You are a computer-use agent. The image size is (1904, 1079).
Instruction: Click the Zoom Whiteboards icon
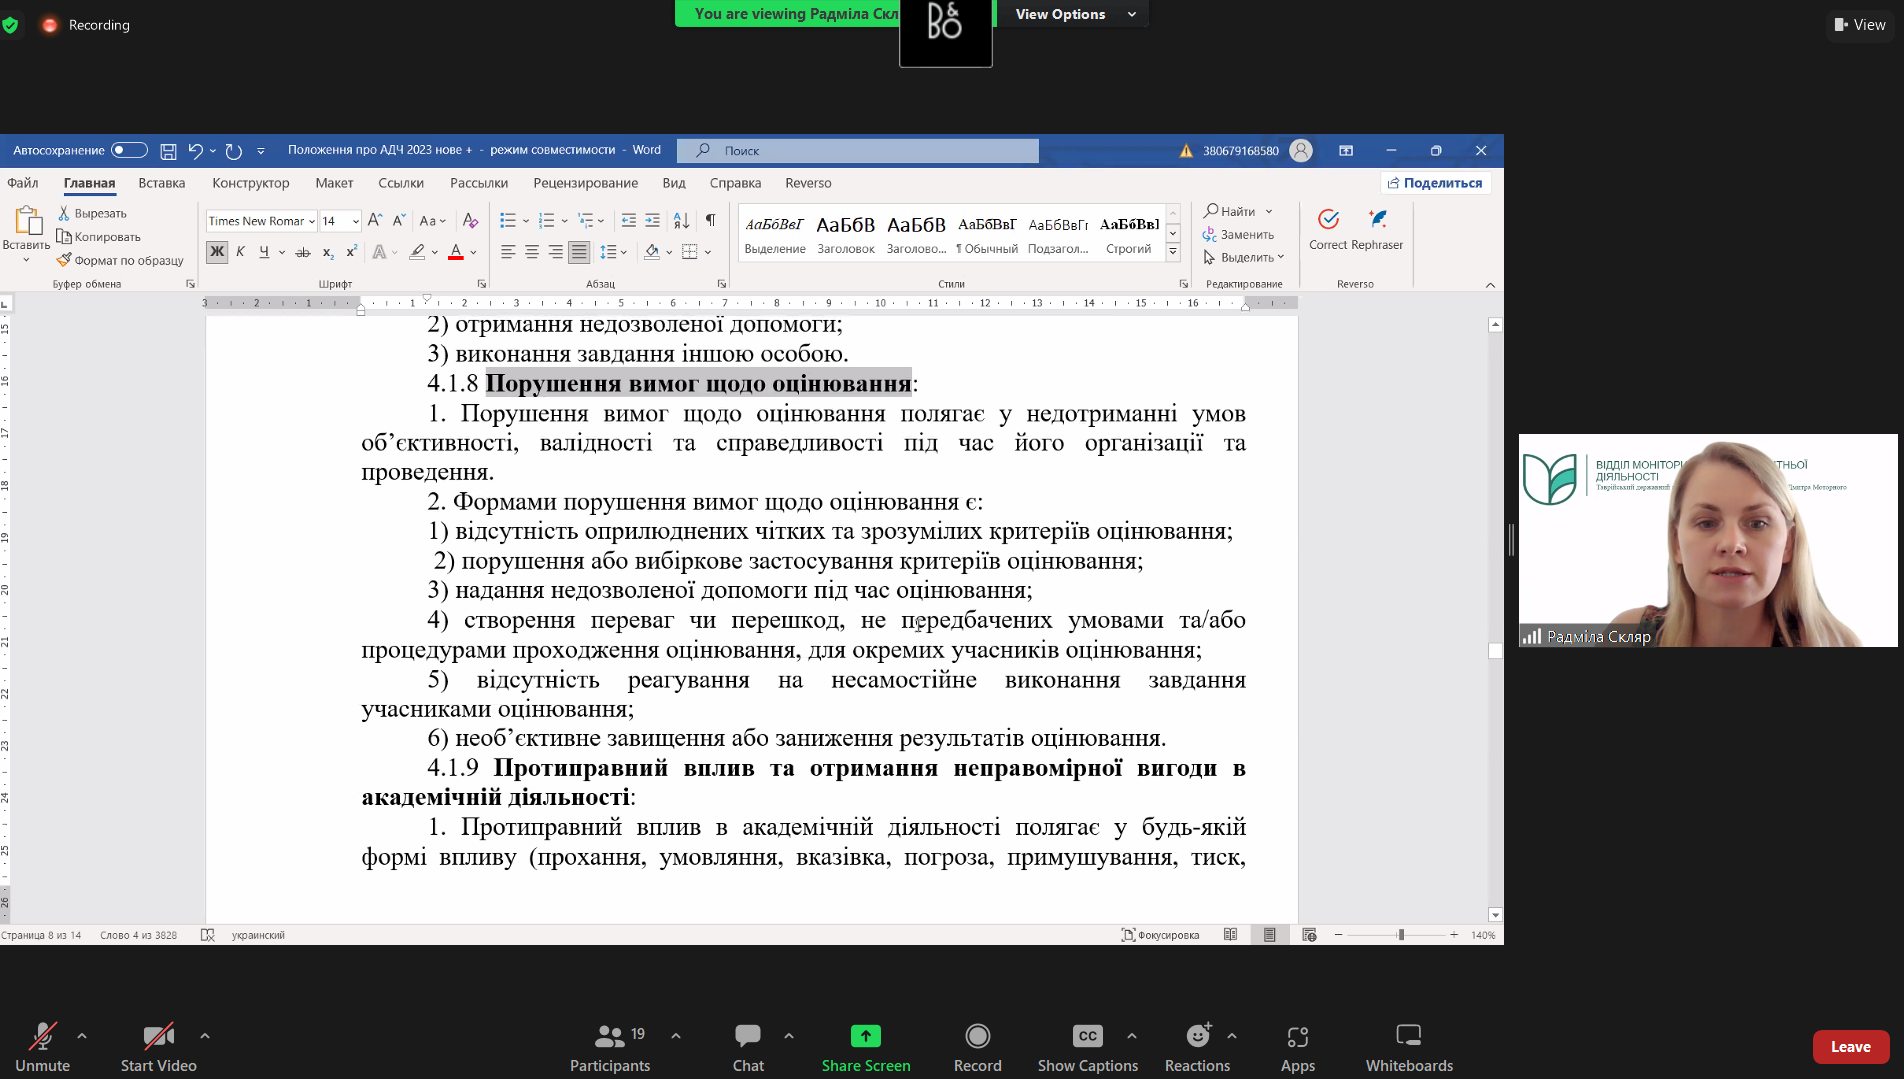[x=1408, y=1036]
